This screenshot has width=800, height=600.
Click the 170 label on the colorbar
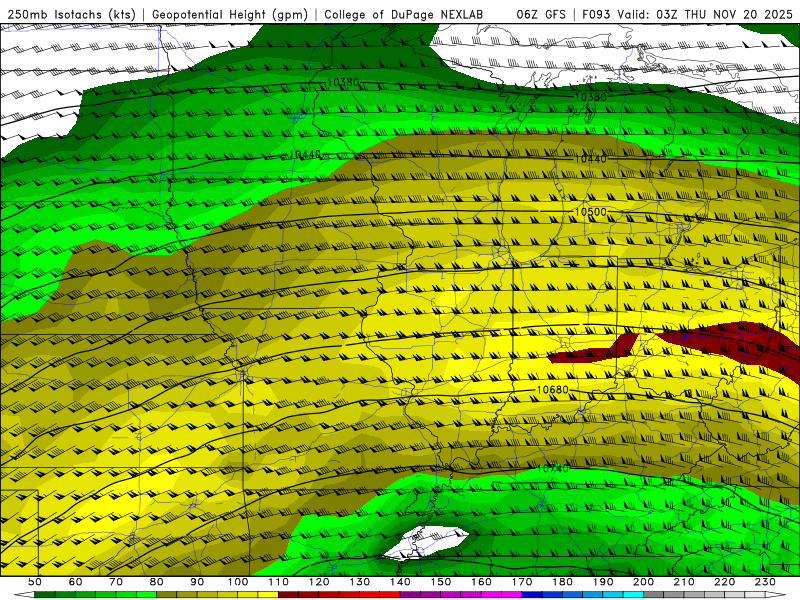pos(522,582)
